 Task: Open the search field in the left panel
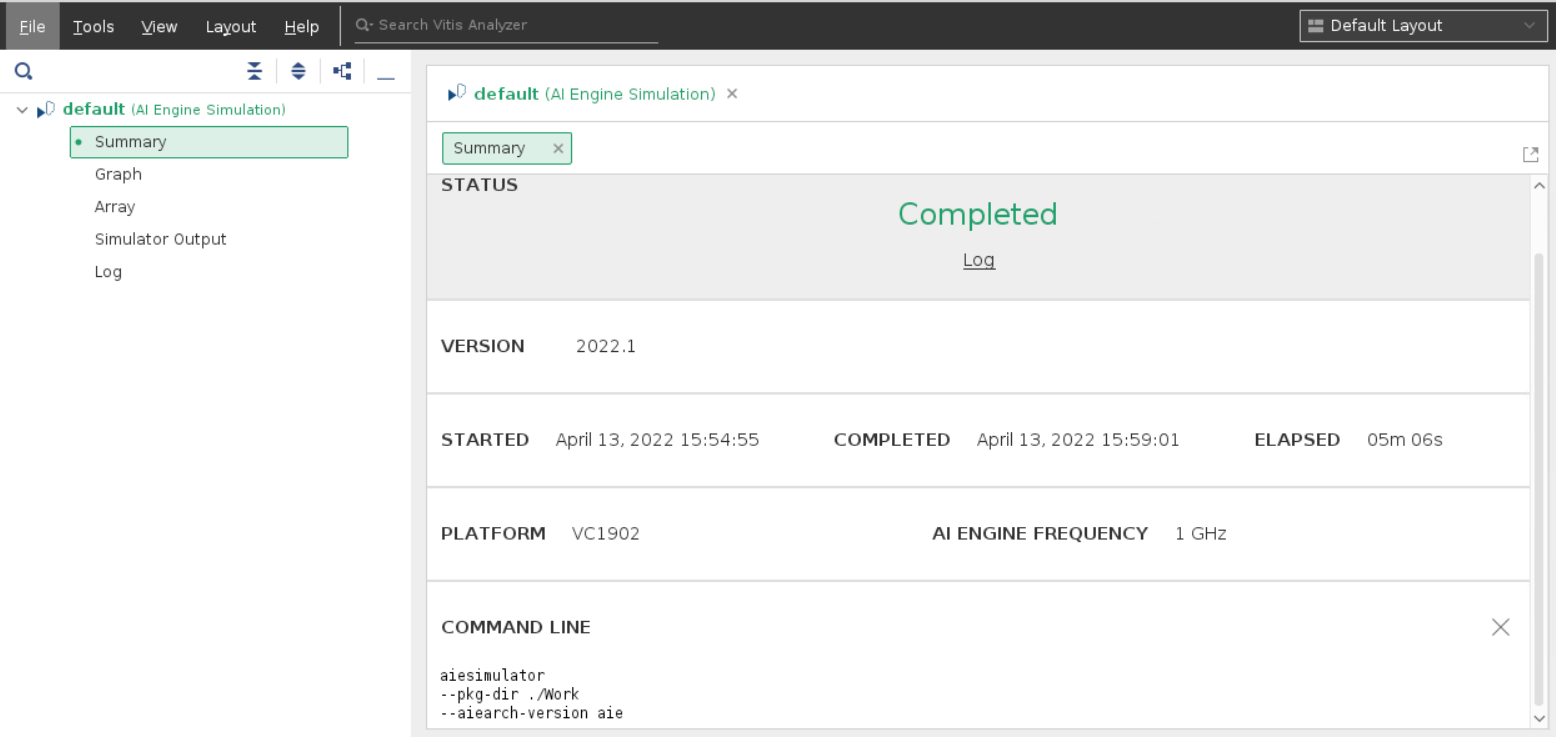pos(23,71)
